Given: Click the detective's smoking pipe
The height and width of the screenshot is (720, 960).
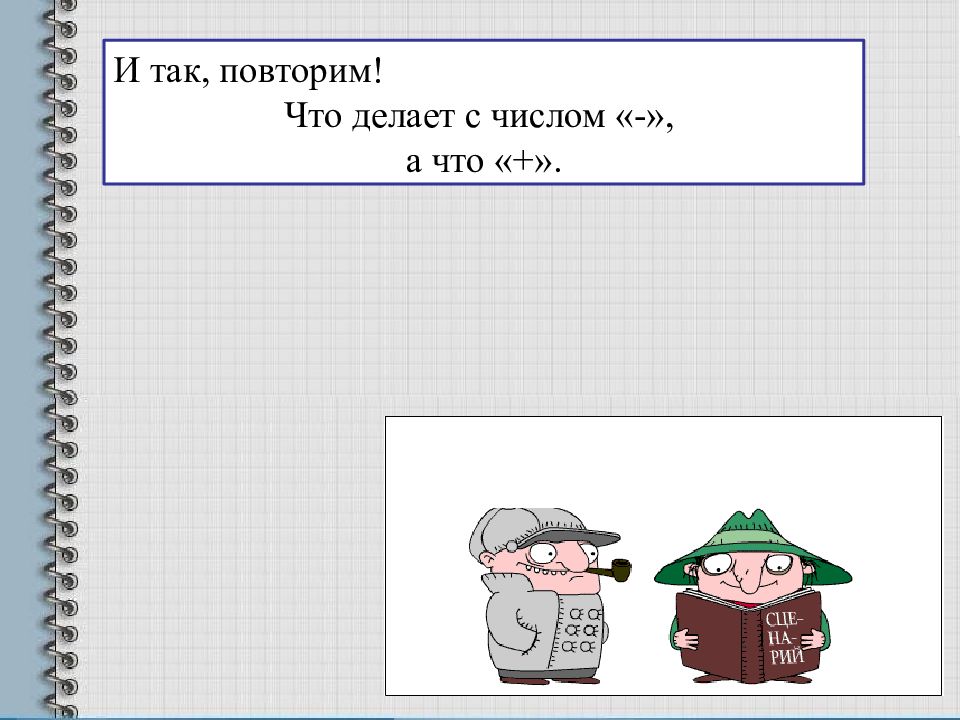Looking at the screenshot, I should coord(610,571).
